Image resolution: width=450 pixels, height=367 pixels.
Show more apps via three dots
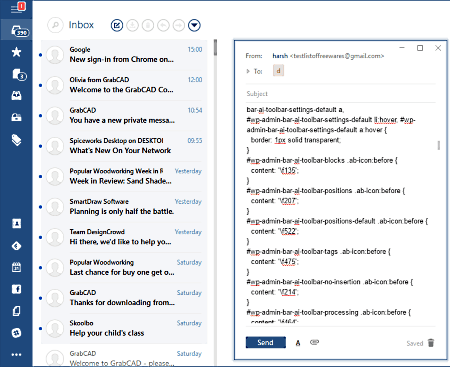pyautogui.click(x=16, y=355)
